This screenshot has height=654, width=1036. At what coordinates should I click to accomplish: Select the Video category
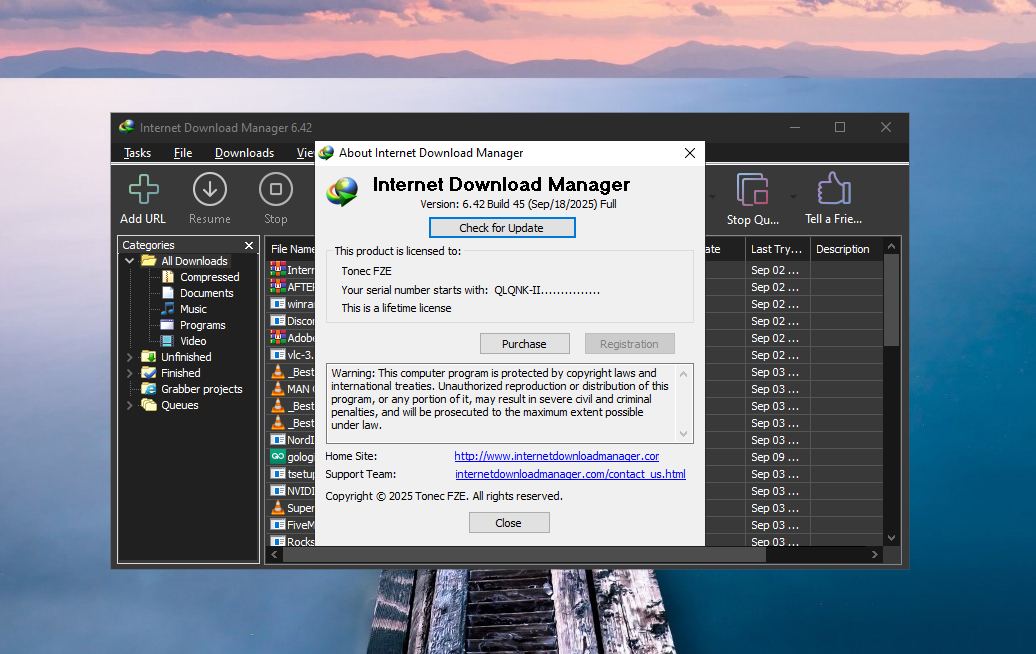pyautogui.click(x=193, y=341)
